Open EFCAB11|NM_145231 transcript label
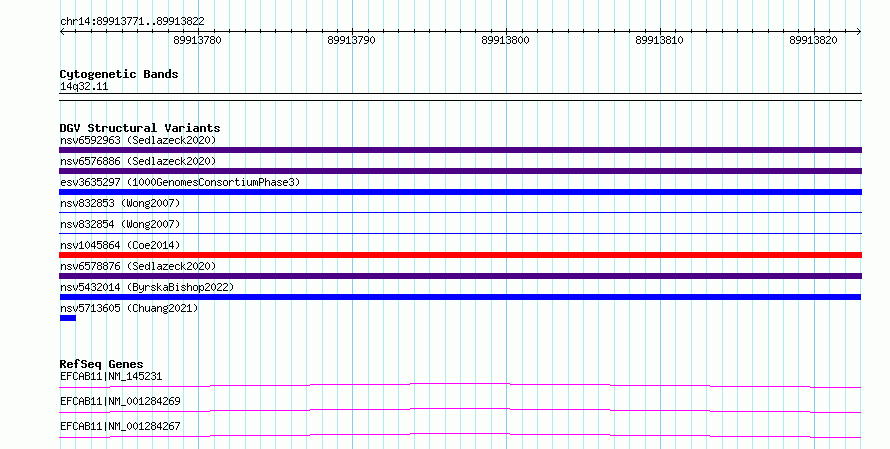The height and width of the screenshot is (449, 890). pyautogui.click(x=111, y=376)
